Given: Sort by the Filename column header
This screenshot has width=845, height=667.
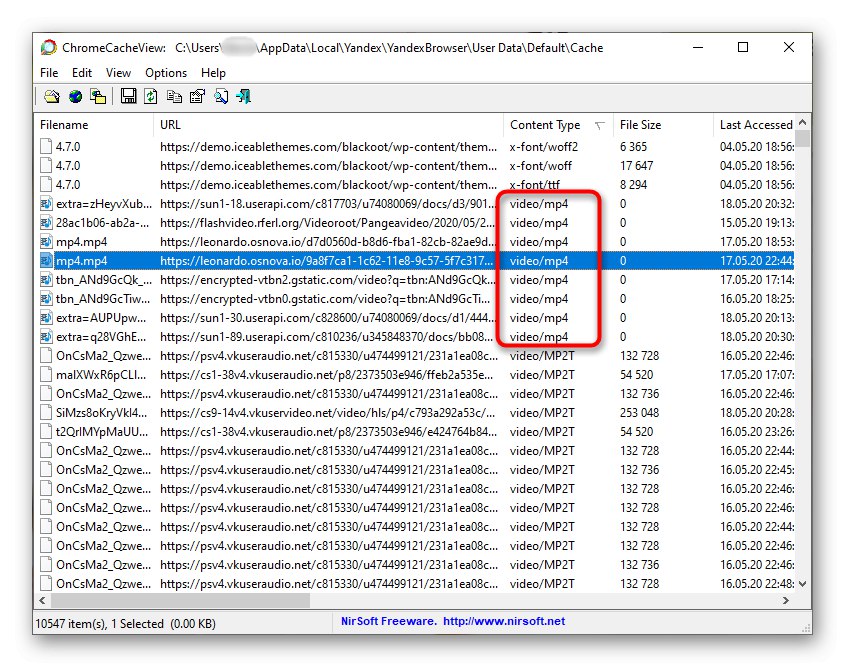Looking at the screenshot, I should (x=94, y=125).
